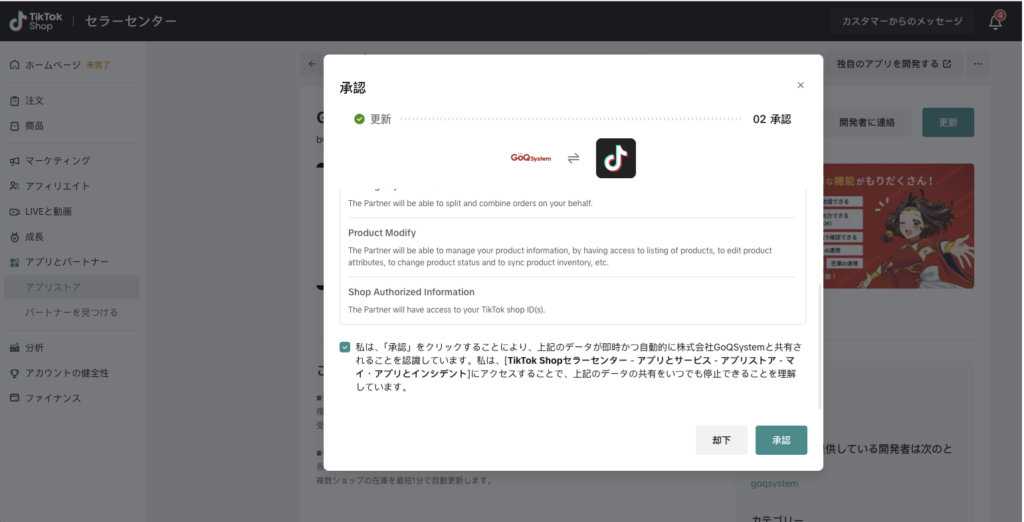Viewport: 1024px width, 522px height.
Task: Click the permissions list scrollbar
Action: 819,340
